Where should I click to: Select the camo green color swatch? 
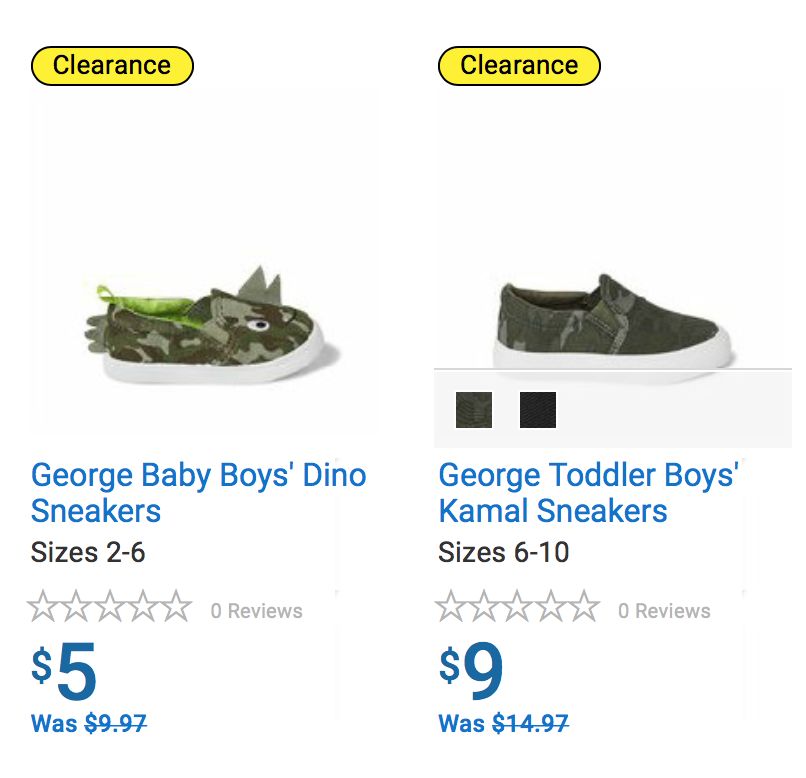pyautogui.click(x=474, y=410)
